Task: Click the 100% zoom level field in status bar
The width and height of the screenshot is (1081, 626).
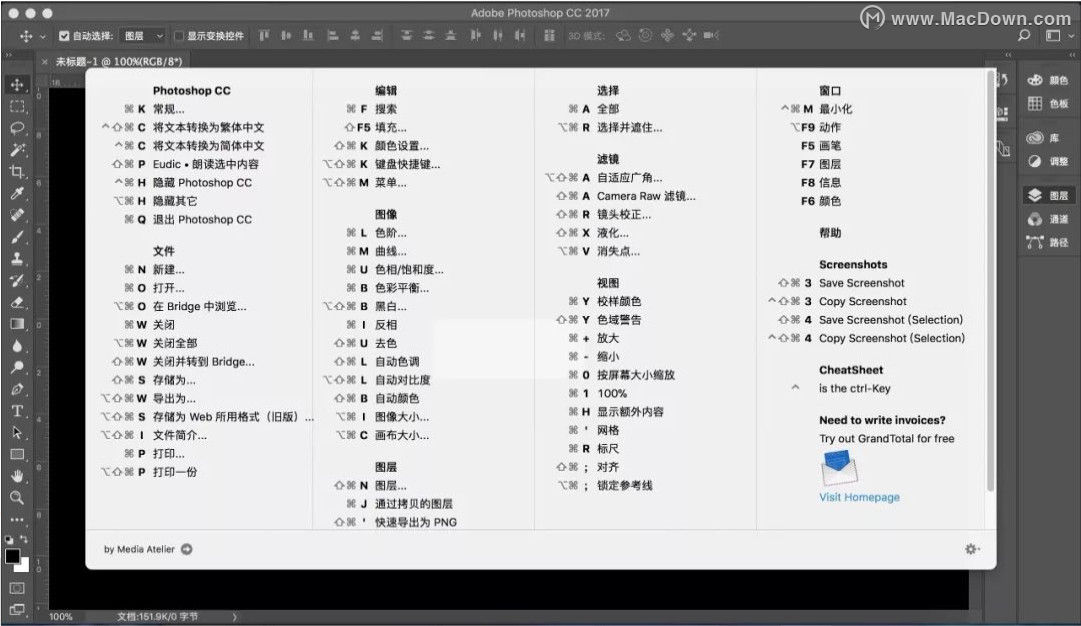Action: 61,616
